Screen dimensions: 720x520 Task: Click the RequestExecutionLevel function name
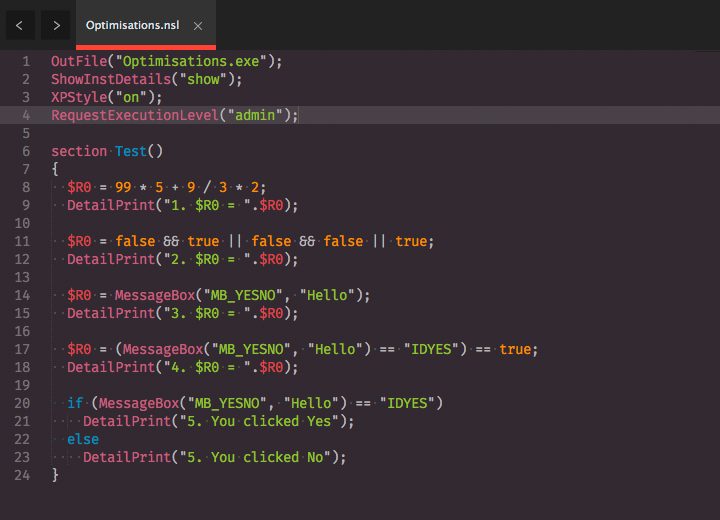(x=135, y=115)
